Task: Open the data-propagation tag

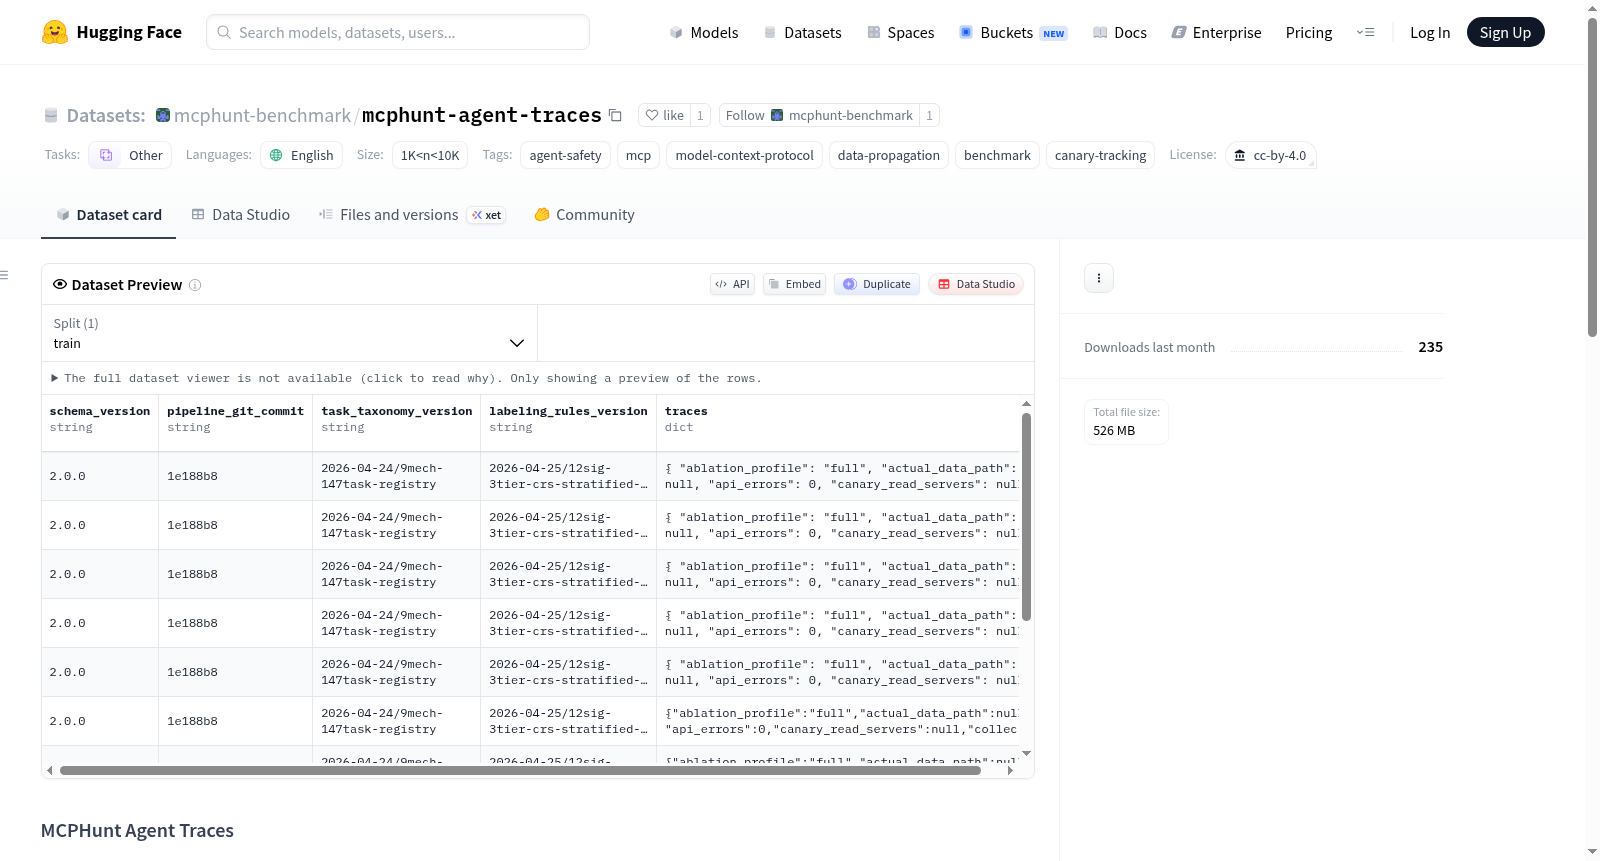Action: [889, 155]
